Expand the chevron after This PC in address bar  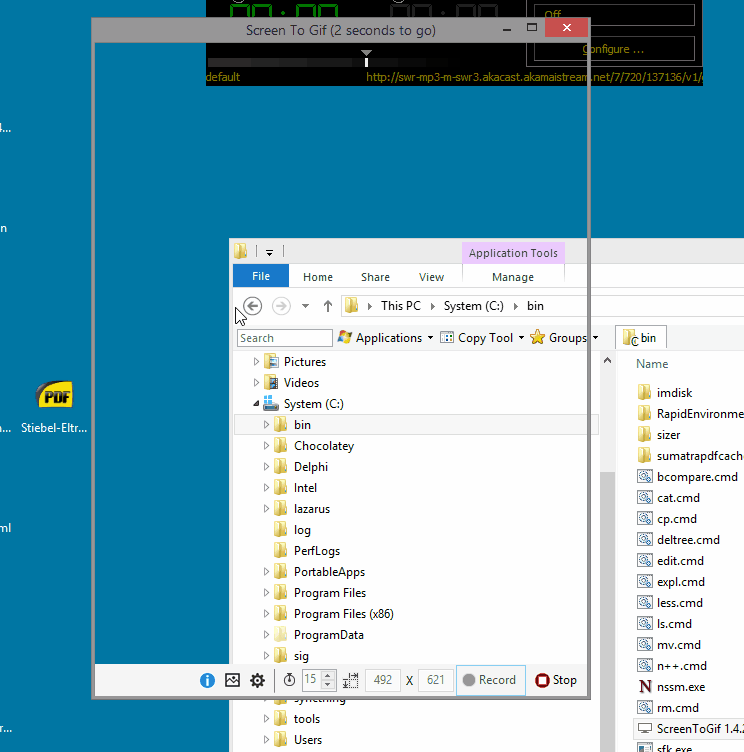click(x=433, y=306)
